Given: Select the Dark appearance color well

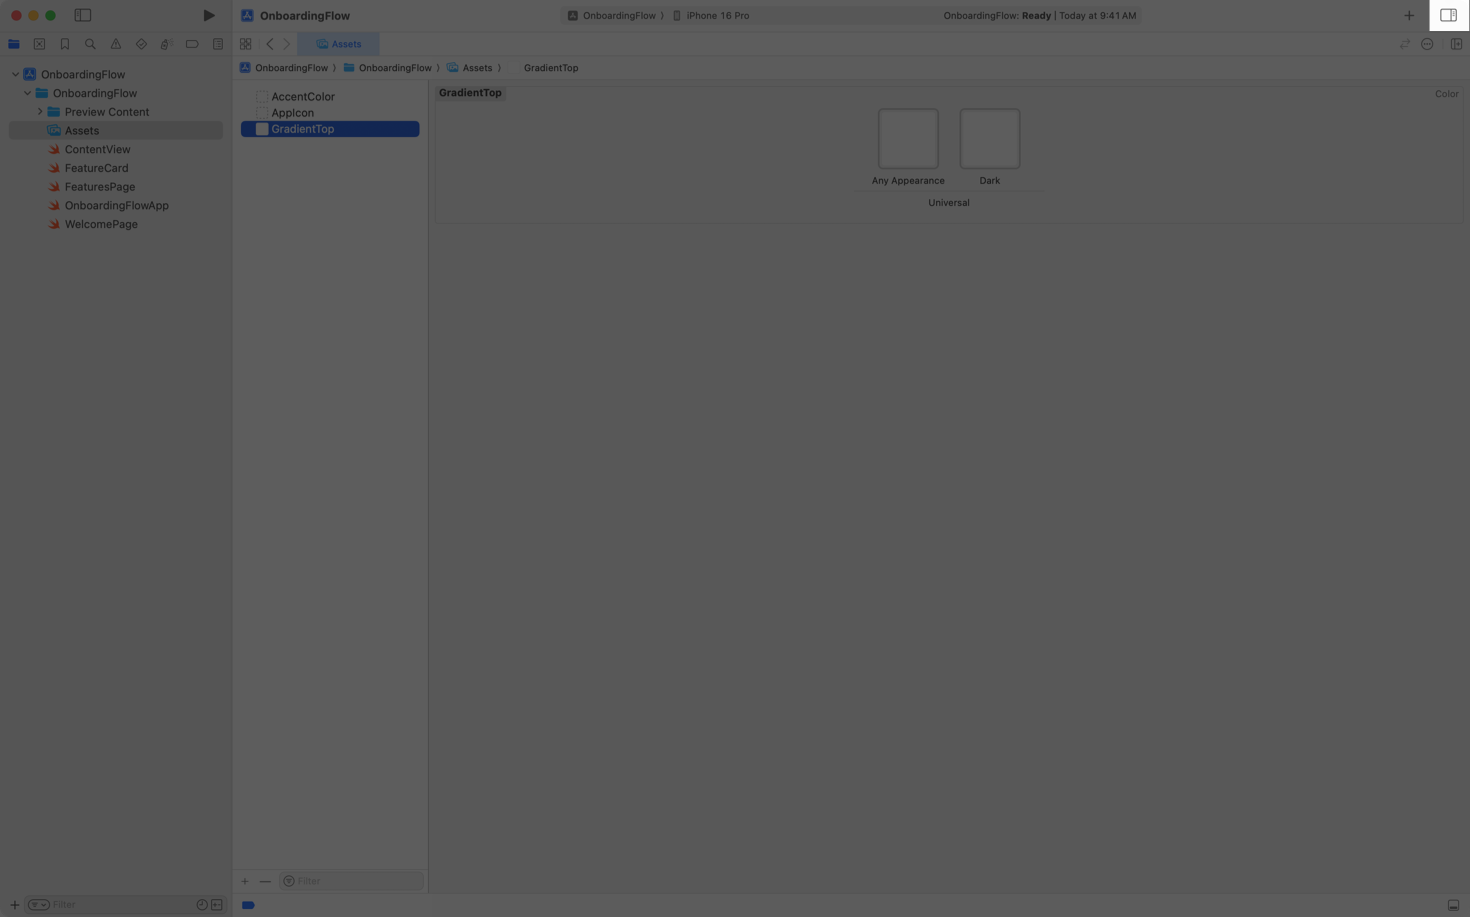Looking at the screenshot, I should [989, 138].
